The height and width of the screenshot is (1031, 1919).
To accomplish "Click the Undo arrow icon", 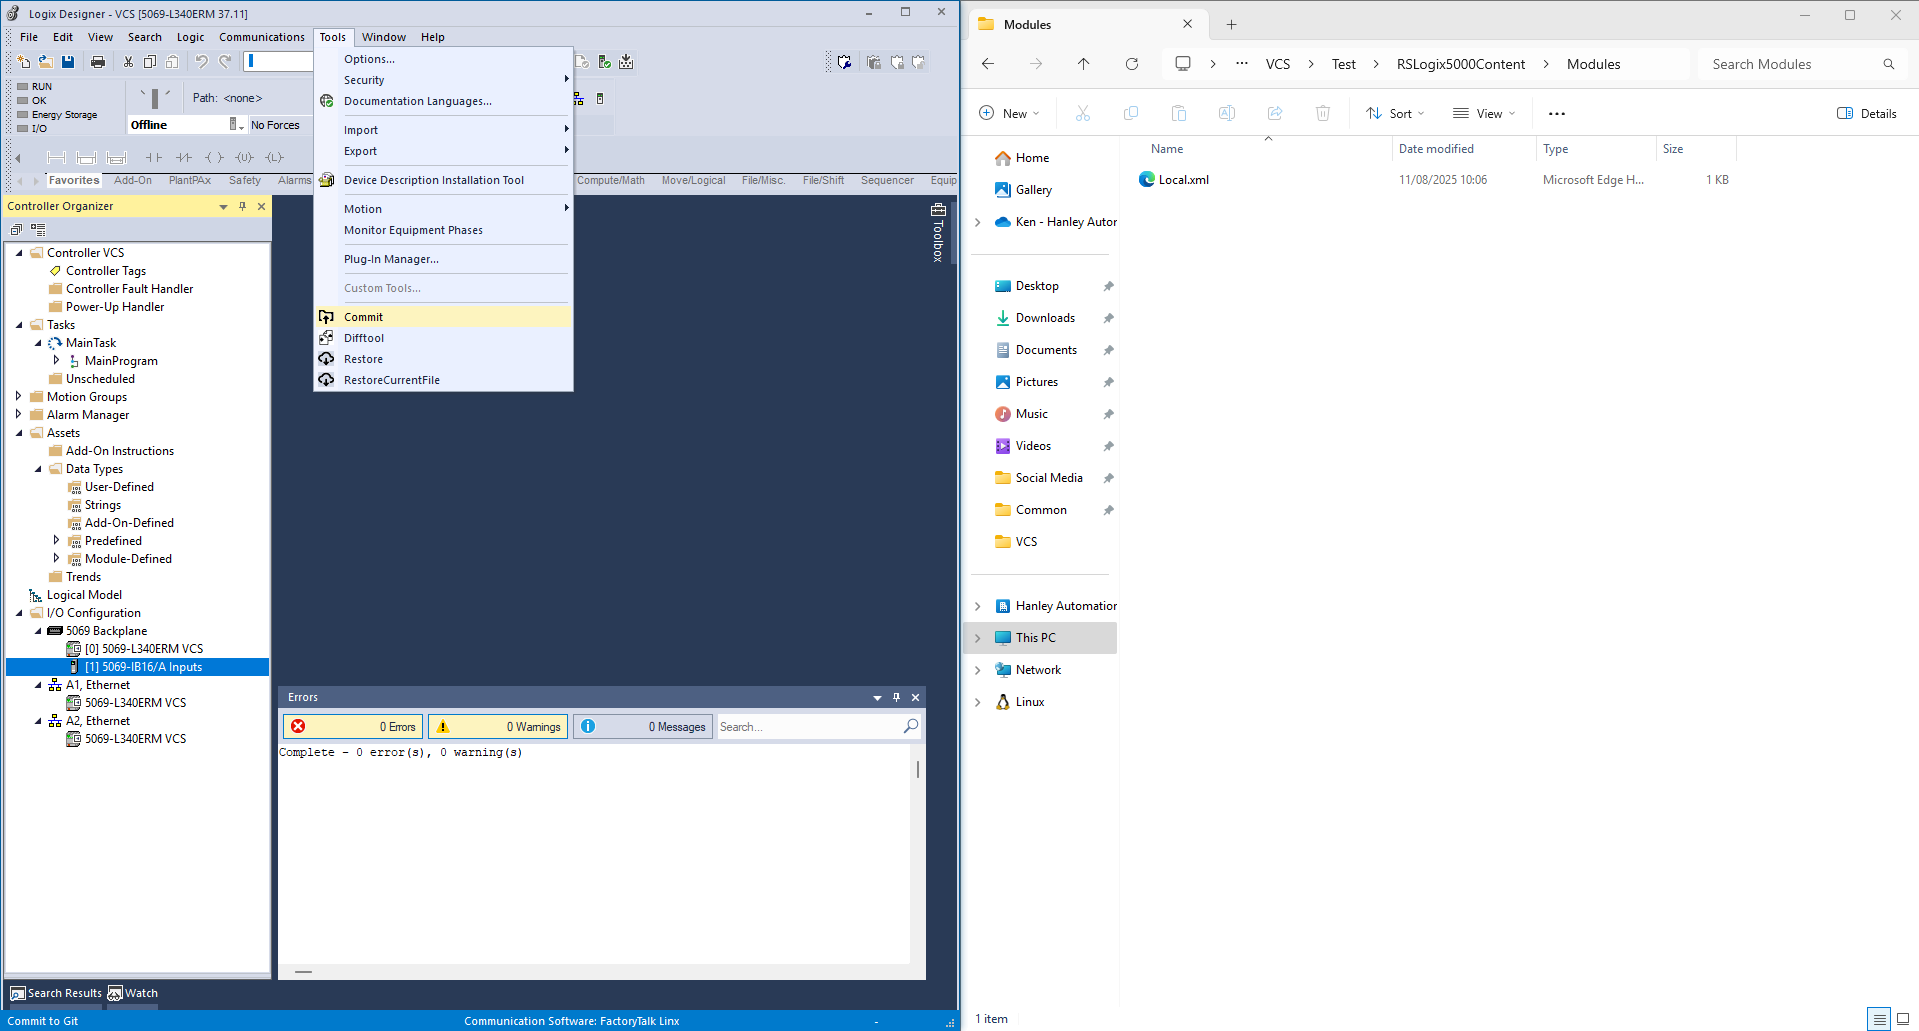I will tap(201, 62).
